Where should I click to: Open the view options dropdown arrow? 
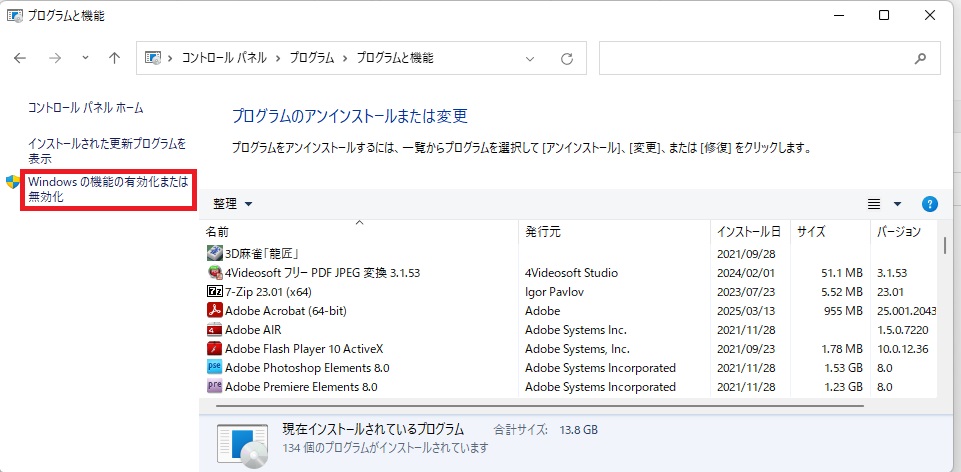coord(897,204)
